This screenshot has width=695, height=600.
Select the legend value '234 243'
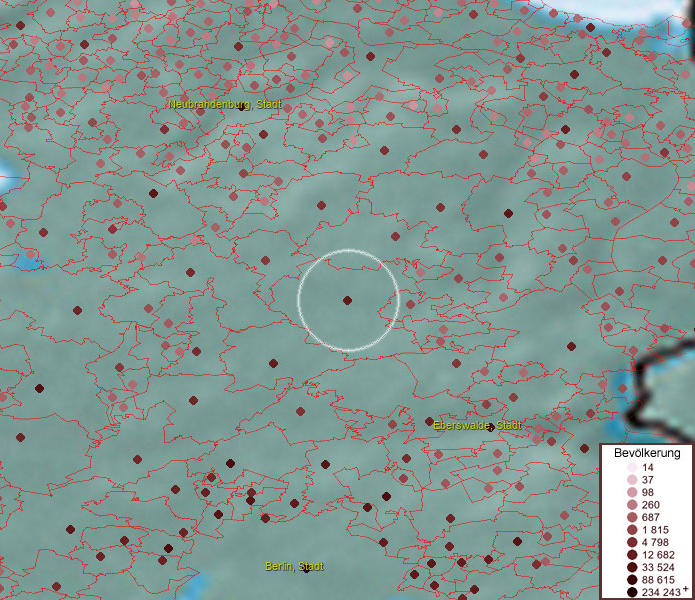pos(661,592)
